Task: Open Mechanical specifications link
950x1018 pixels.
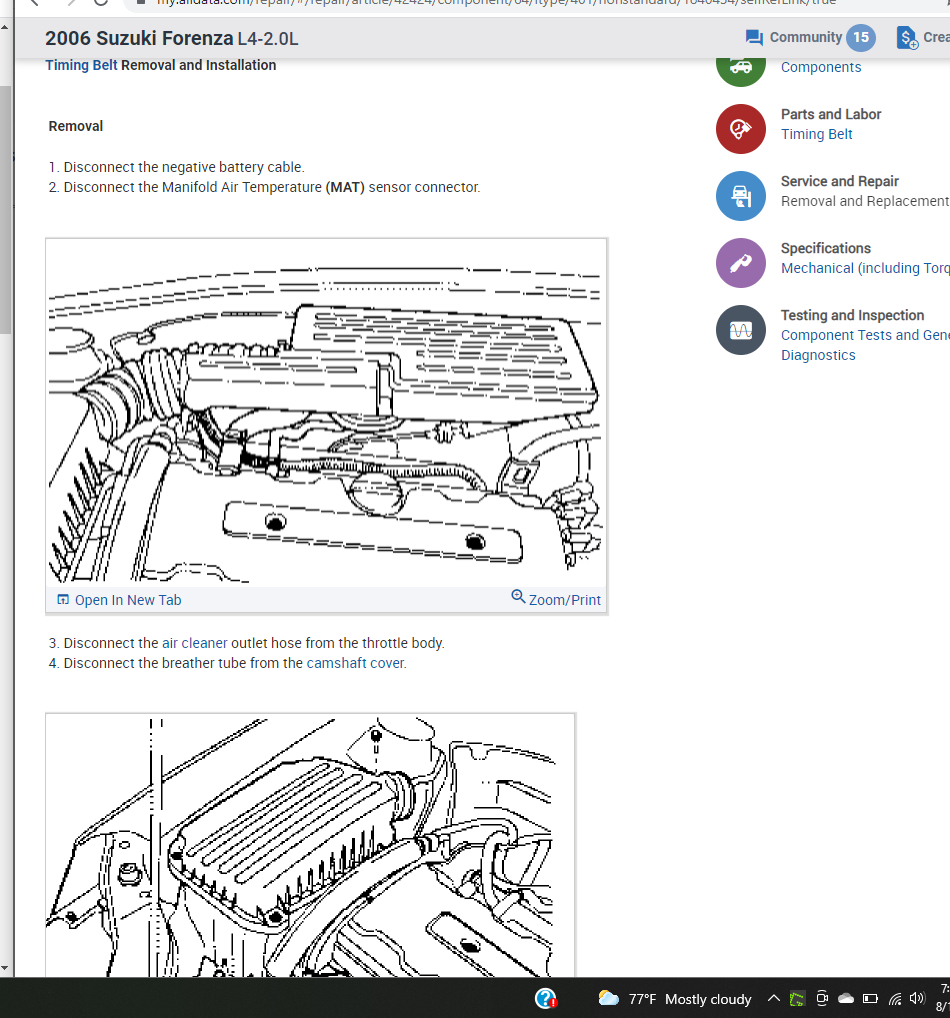Action: point(865,268)
